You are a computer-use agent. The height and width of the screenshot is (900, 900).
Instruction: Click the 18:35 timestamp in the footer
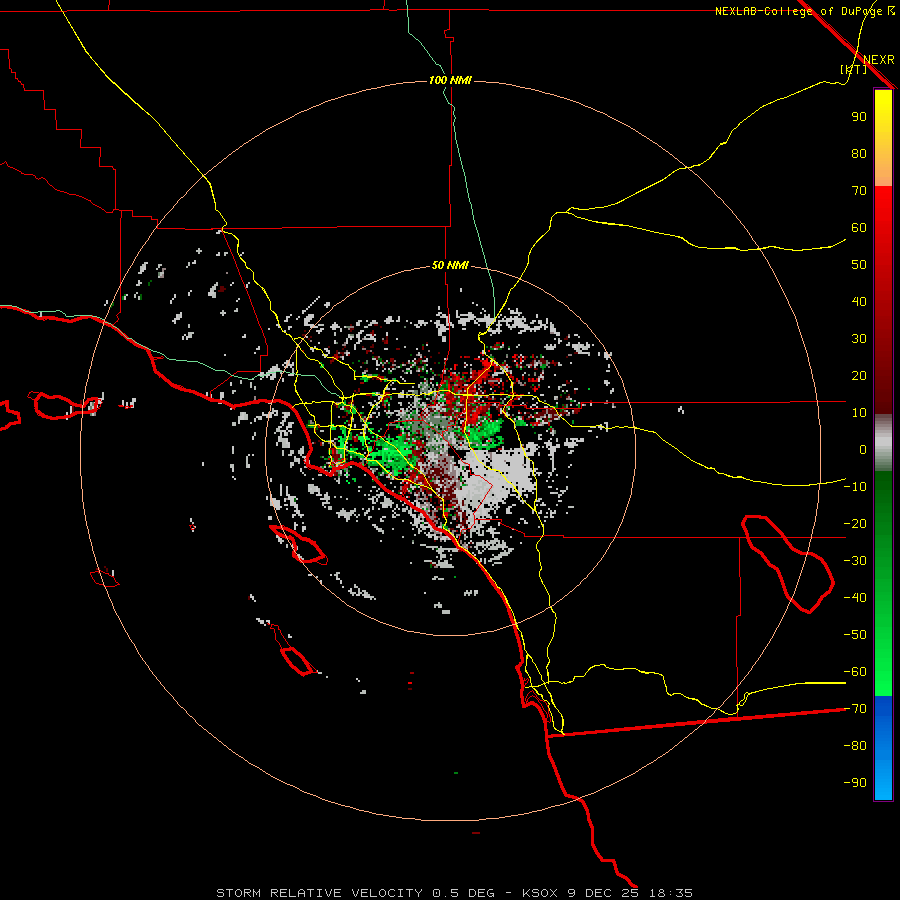[x=672, y=893]
